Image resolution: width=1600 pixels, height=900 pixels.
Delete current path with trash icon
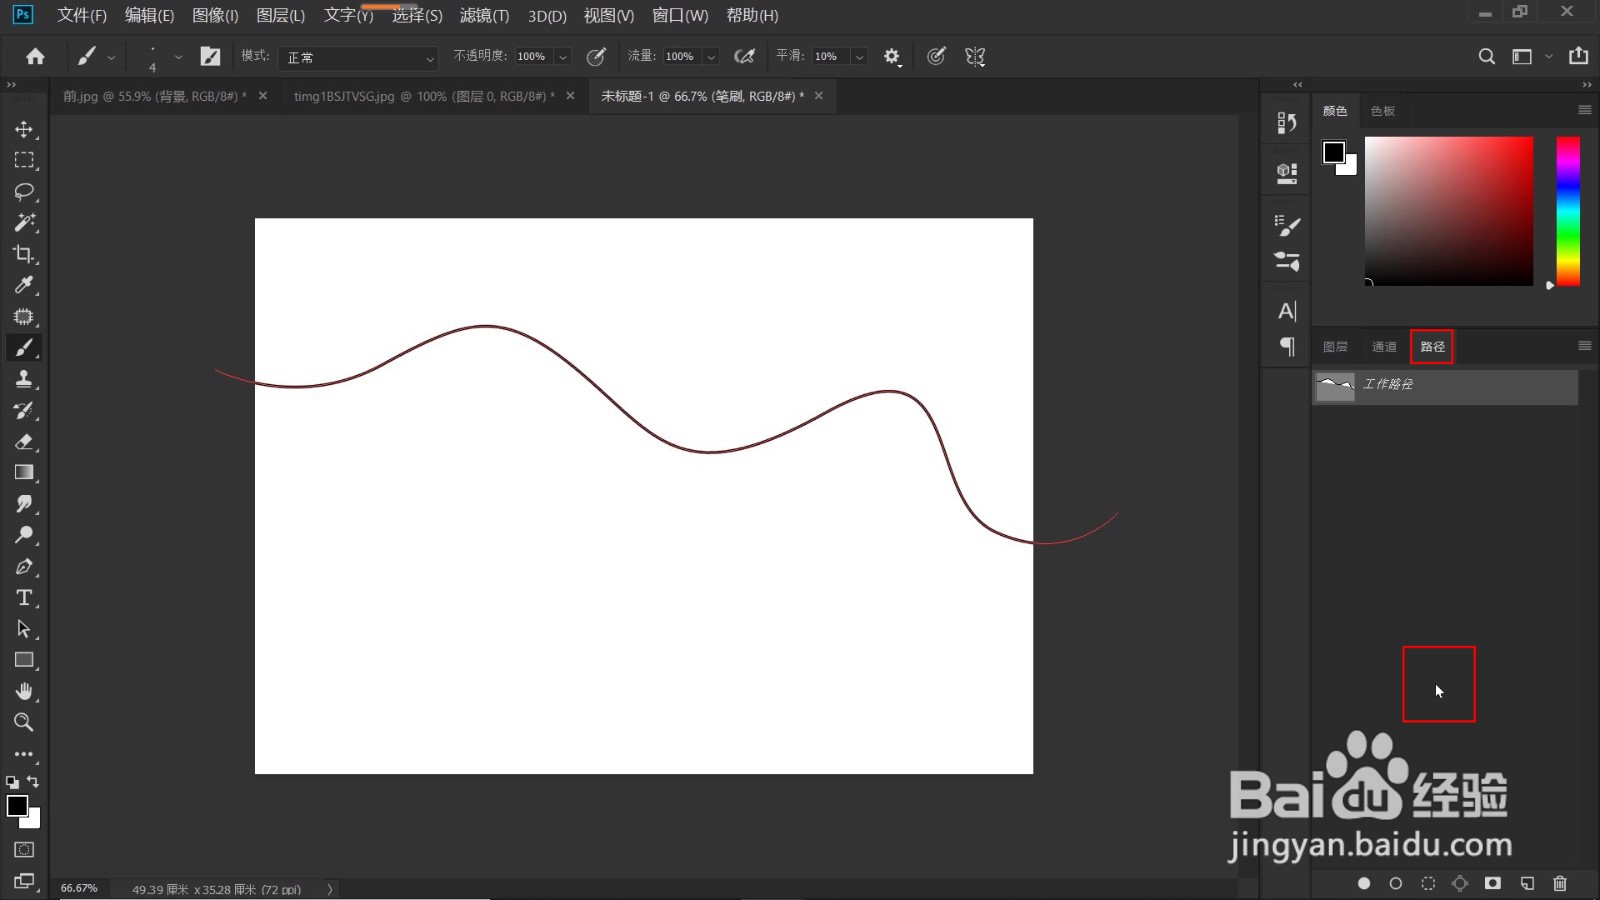click(x=1560, y=883)
